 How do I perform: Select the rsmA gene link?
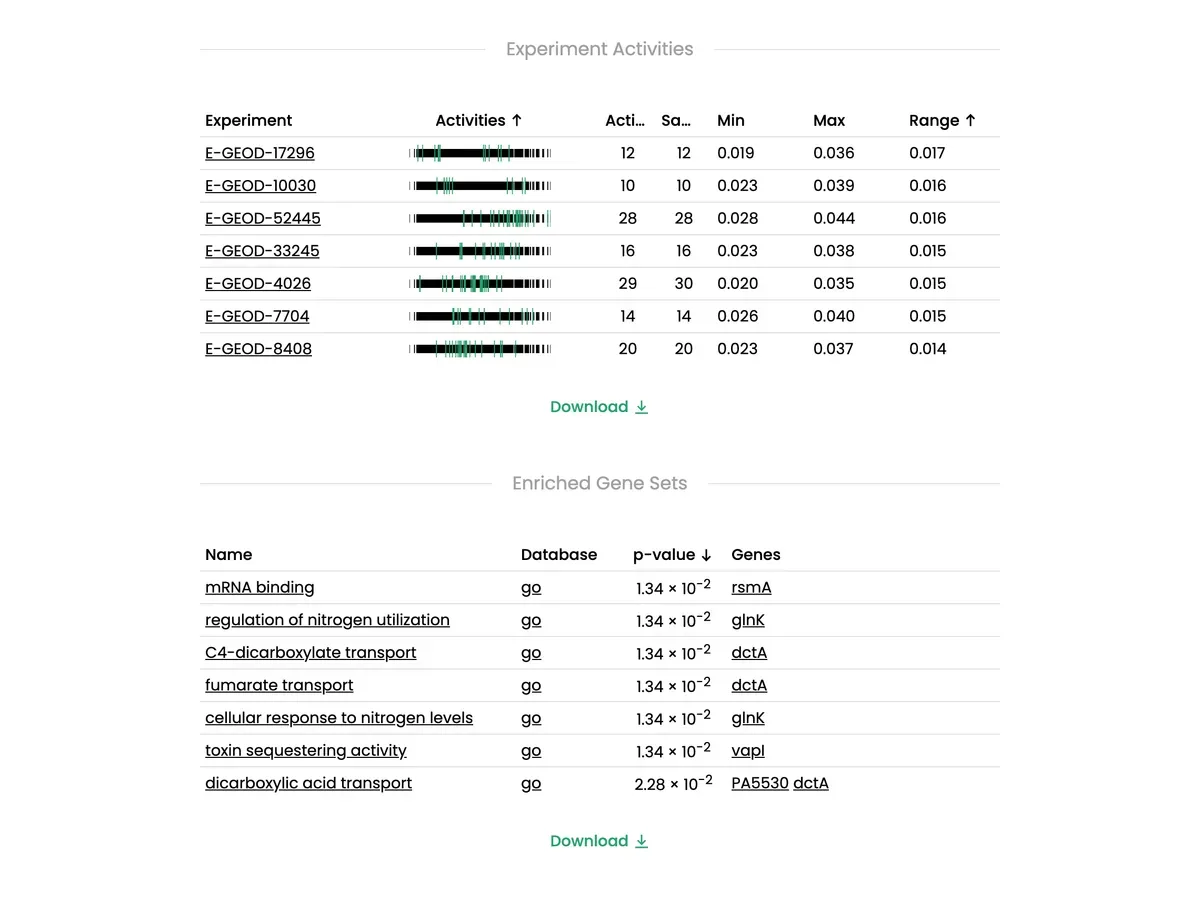pyautogui.click(x=751, y=587)
